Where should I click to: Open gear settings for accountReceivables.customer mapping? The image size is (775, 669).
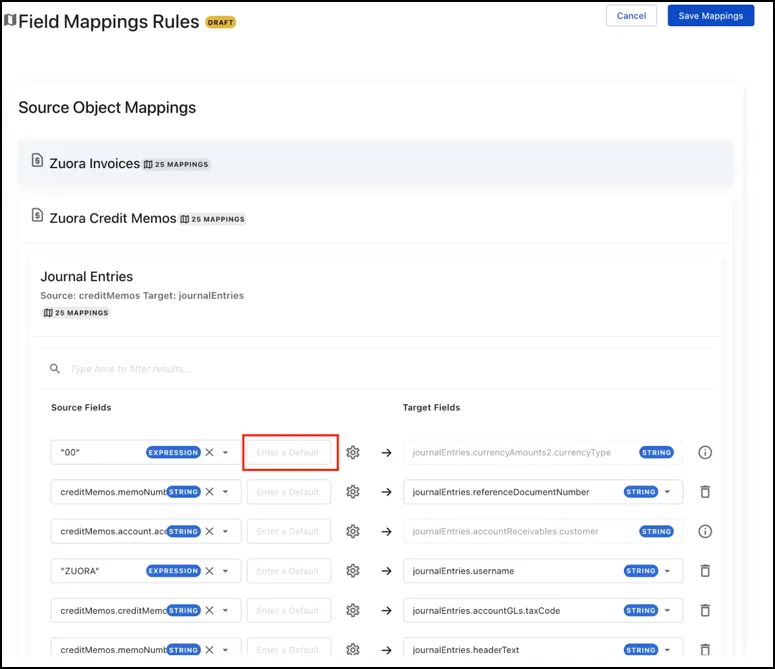(x=353, y=532)
